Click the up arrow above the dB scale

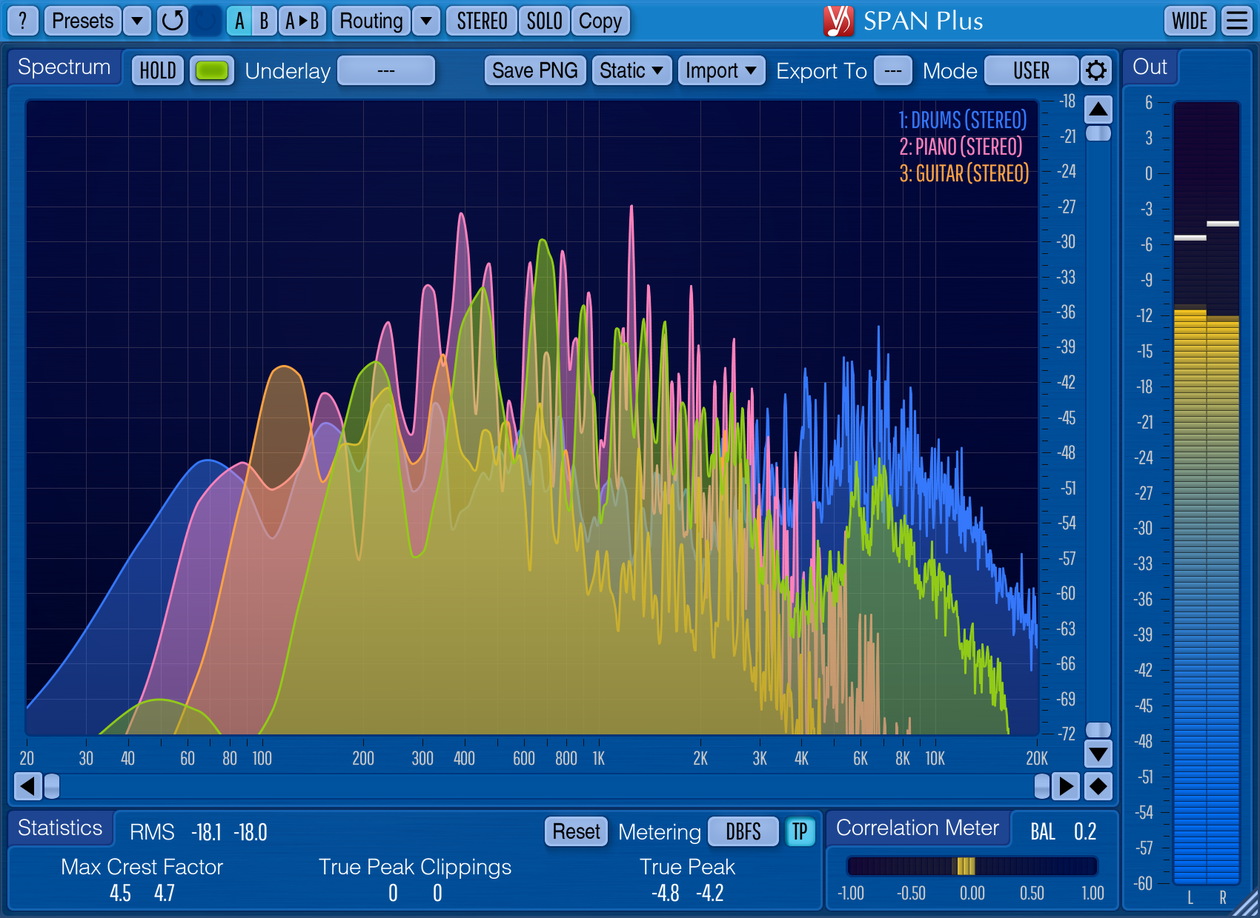coord(1098,109)
